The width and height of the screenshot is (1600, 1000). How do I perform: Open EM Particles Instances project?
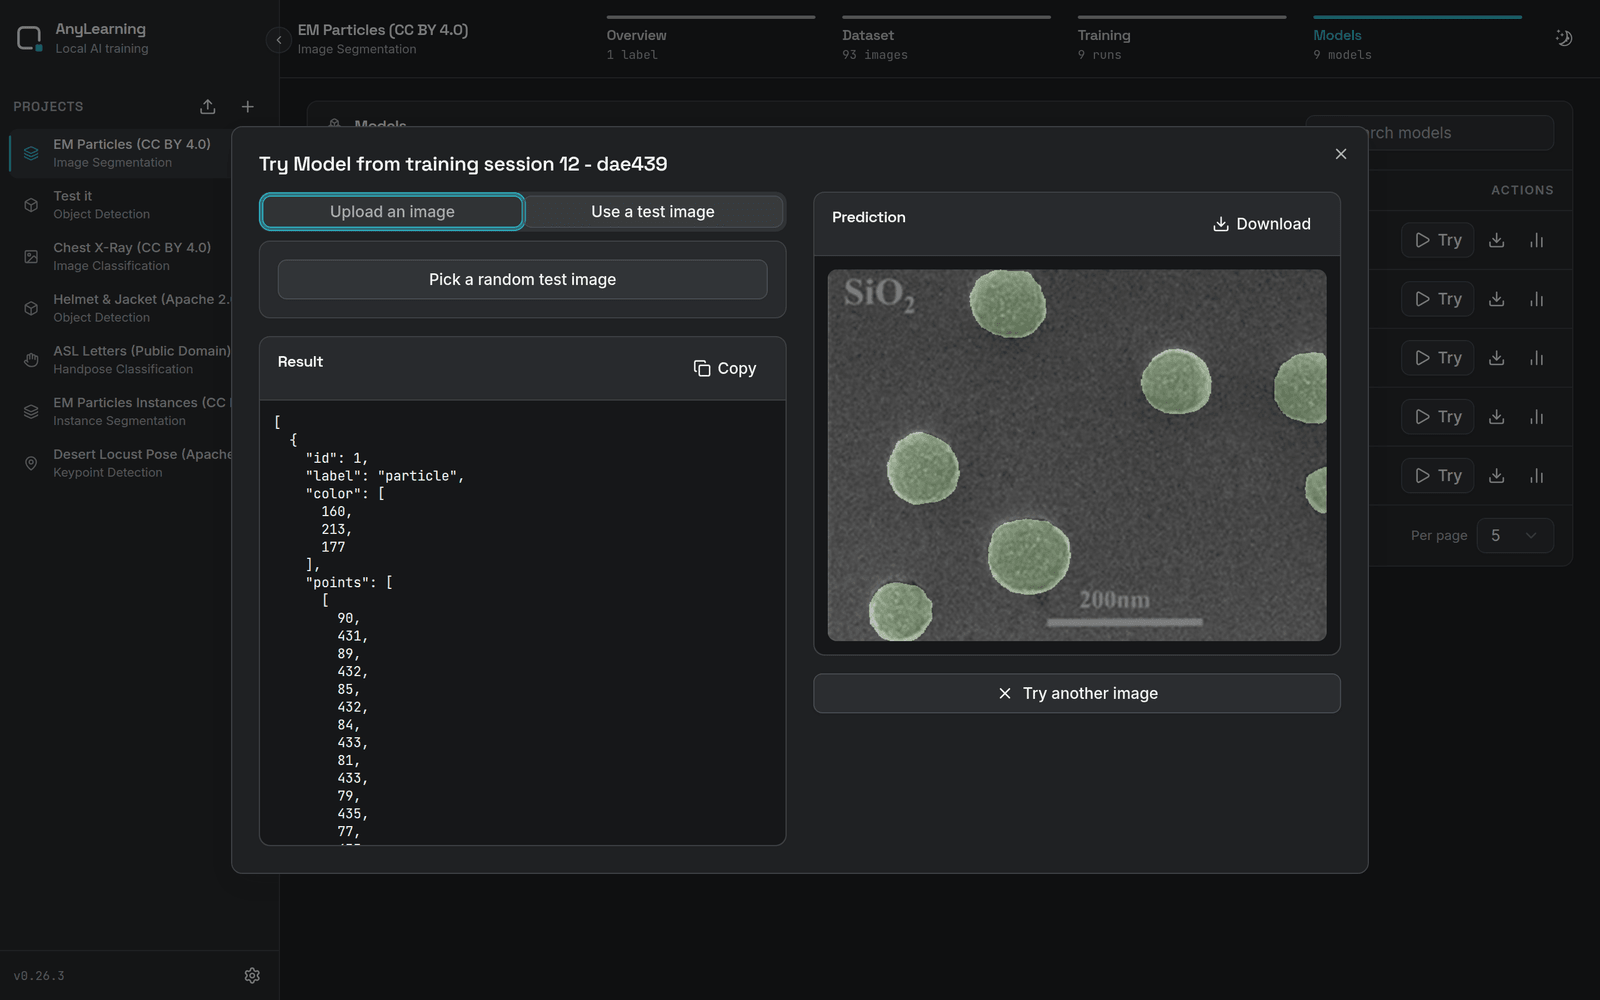(x=121, y=411)
